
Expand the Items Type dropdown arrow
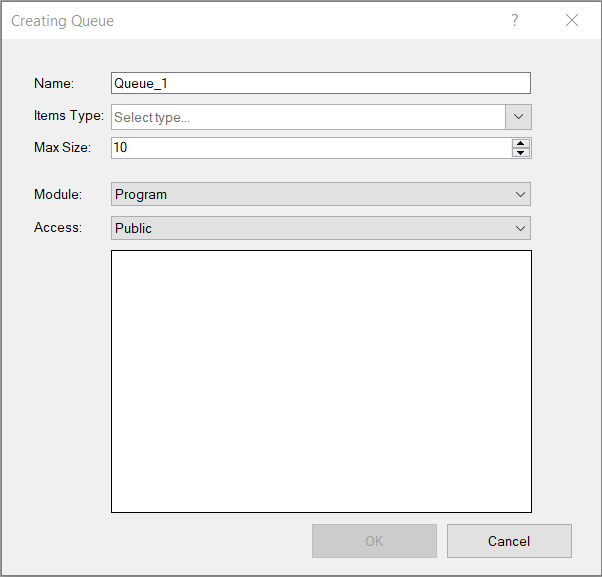pyautogui.click(x=518, y=117)
